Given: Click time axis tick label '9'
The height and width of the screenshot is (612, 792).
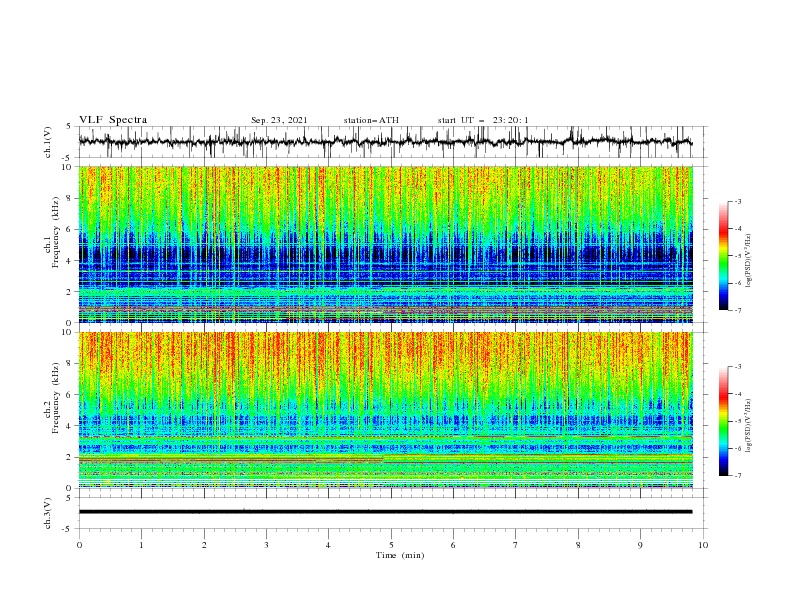Looking at the screenshot, I should (640, 545).
